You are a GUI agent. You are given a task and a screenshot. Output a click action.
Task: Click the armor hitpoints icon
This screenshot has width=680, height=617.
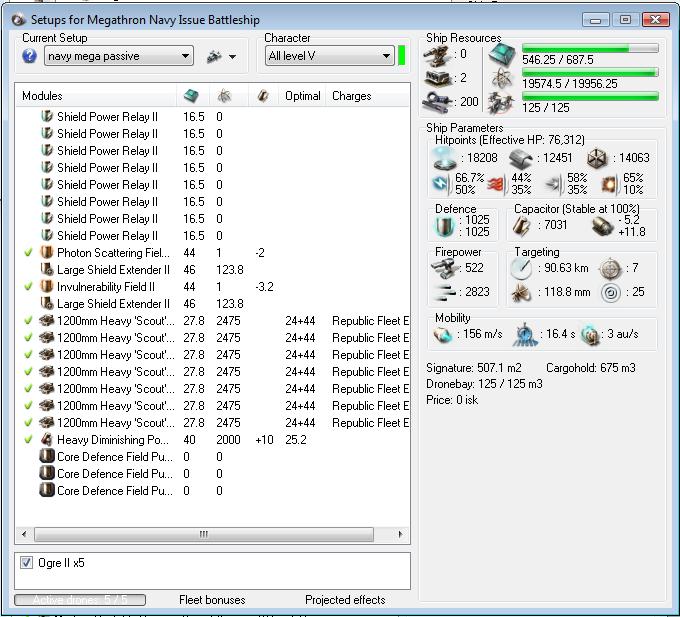coord(520,159)
